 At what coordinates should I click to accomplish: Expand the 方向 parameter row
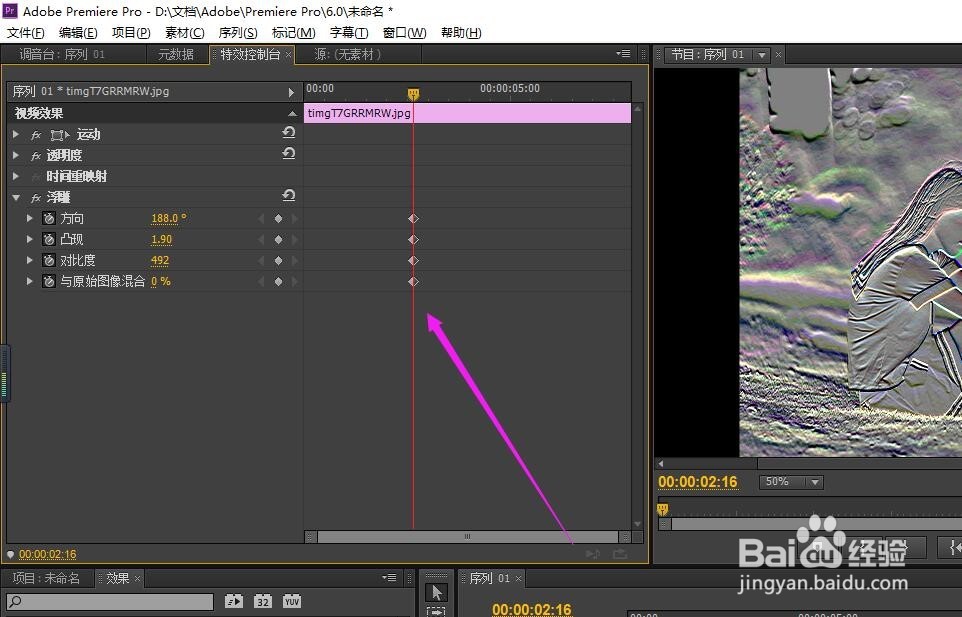[29, 218]
